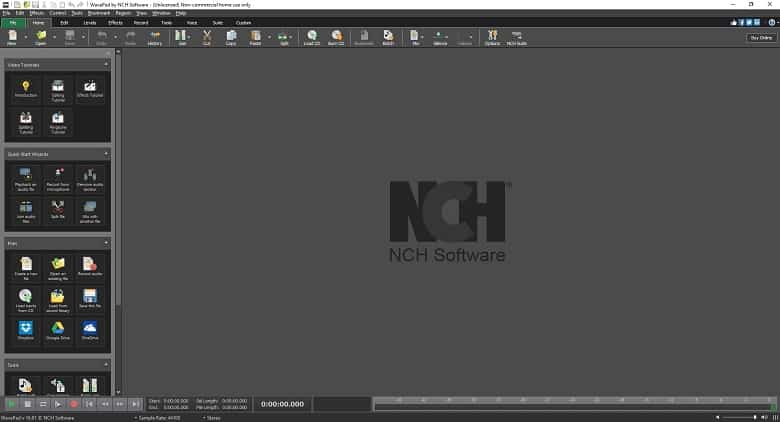The image size is (780, 422).
Task: Click the Silence toolbar icon
Action: [x=440, y=37]
